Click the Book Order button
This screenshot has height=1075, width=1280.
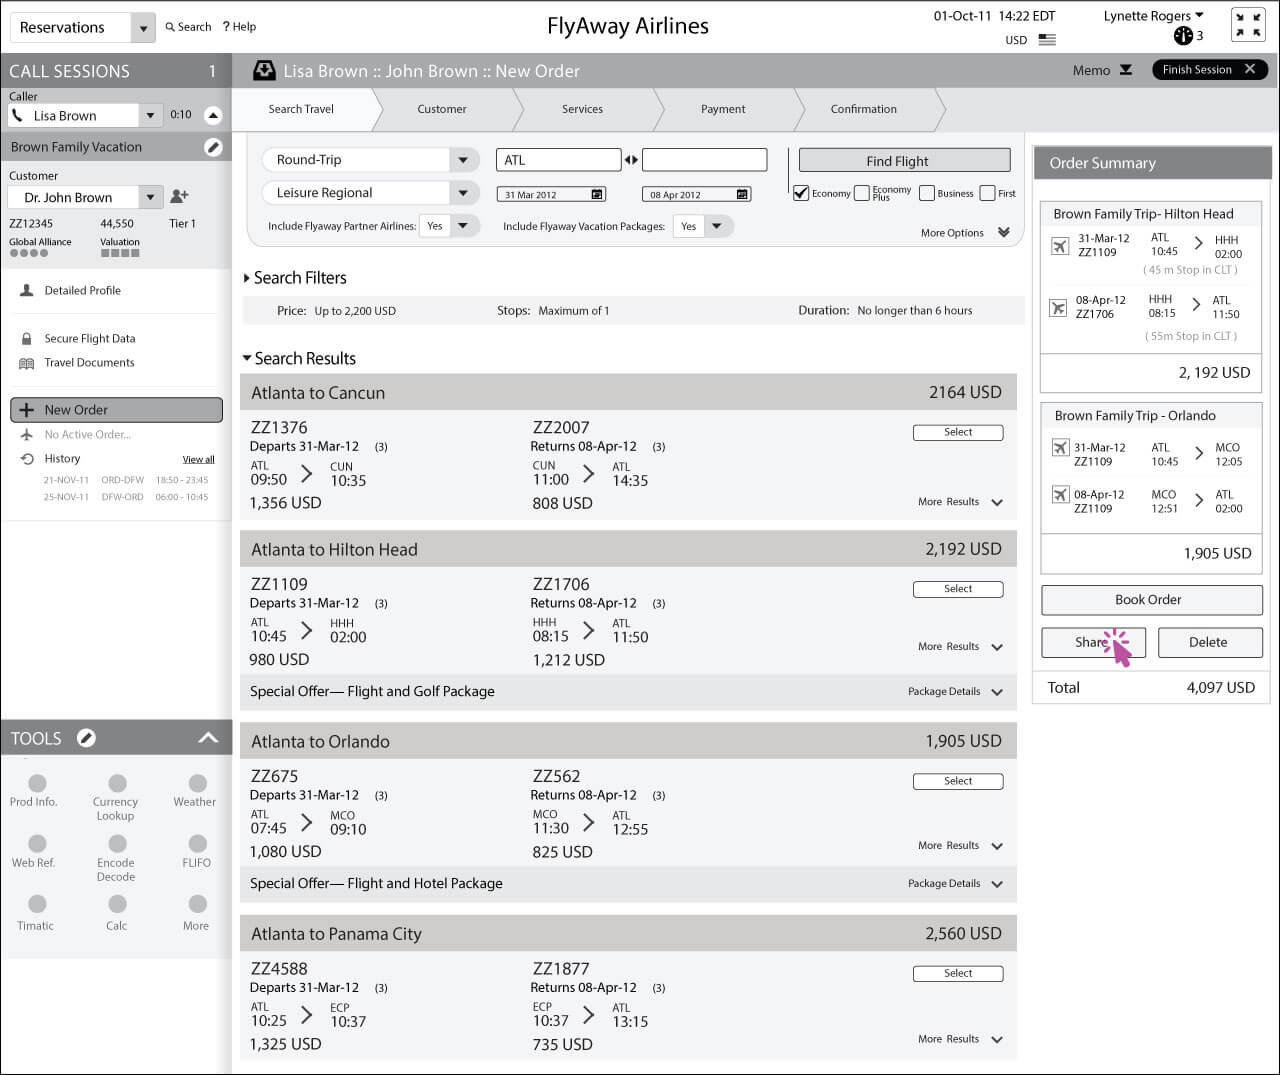(x=1151, y=600)
